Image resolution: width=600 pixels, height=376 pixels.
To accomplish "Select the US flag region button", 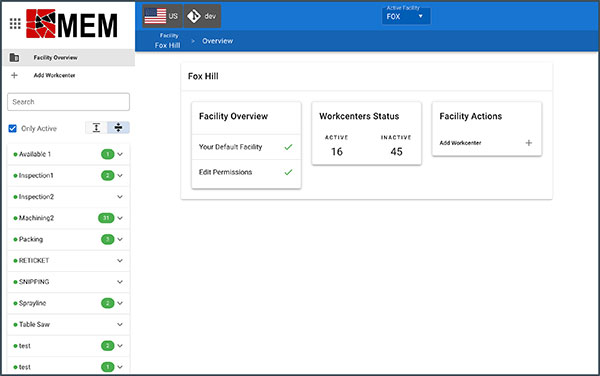I will (x=162, y=16).
